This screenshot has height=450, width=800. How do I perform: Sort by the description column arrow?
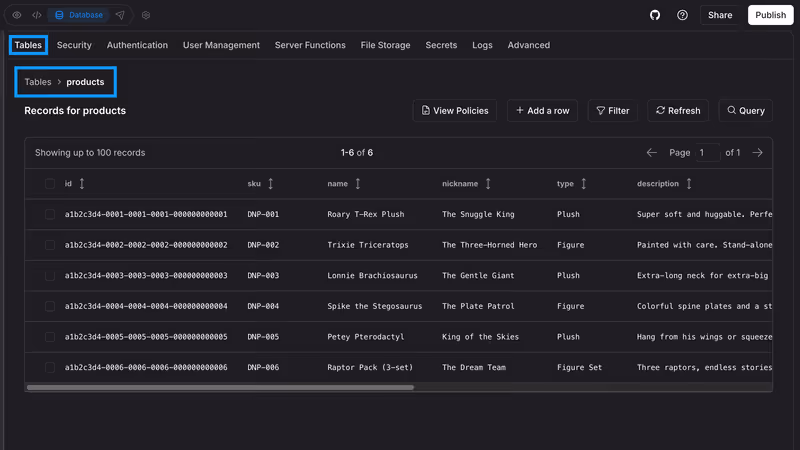point(689,184)
